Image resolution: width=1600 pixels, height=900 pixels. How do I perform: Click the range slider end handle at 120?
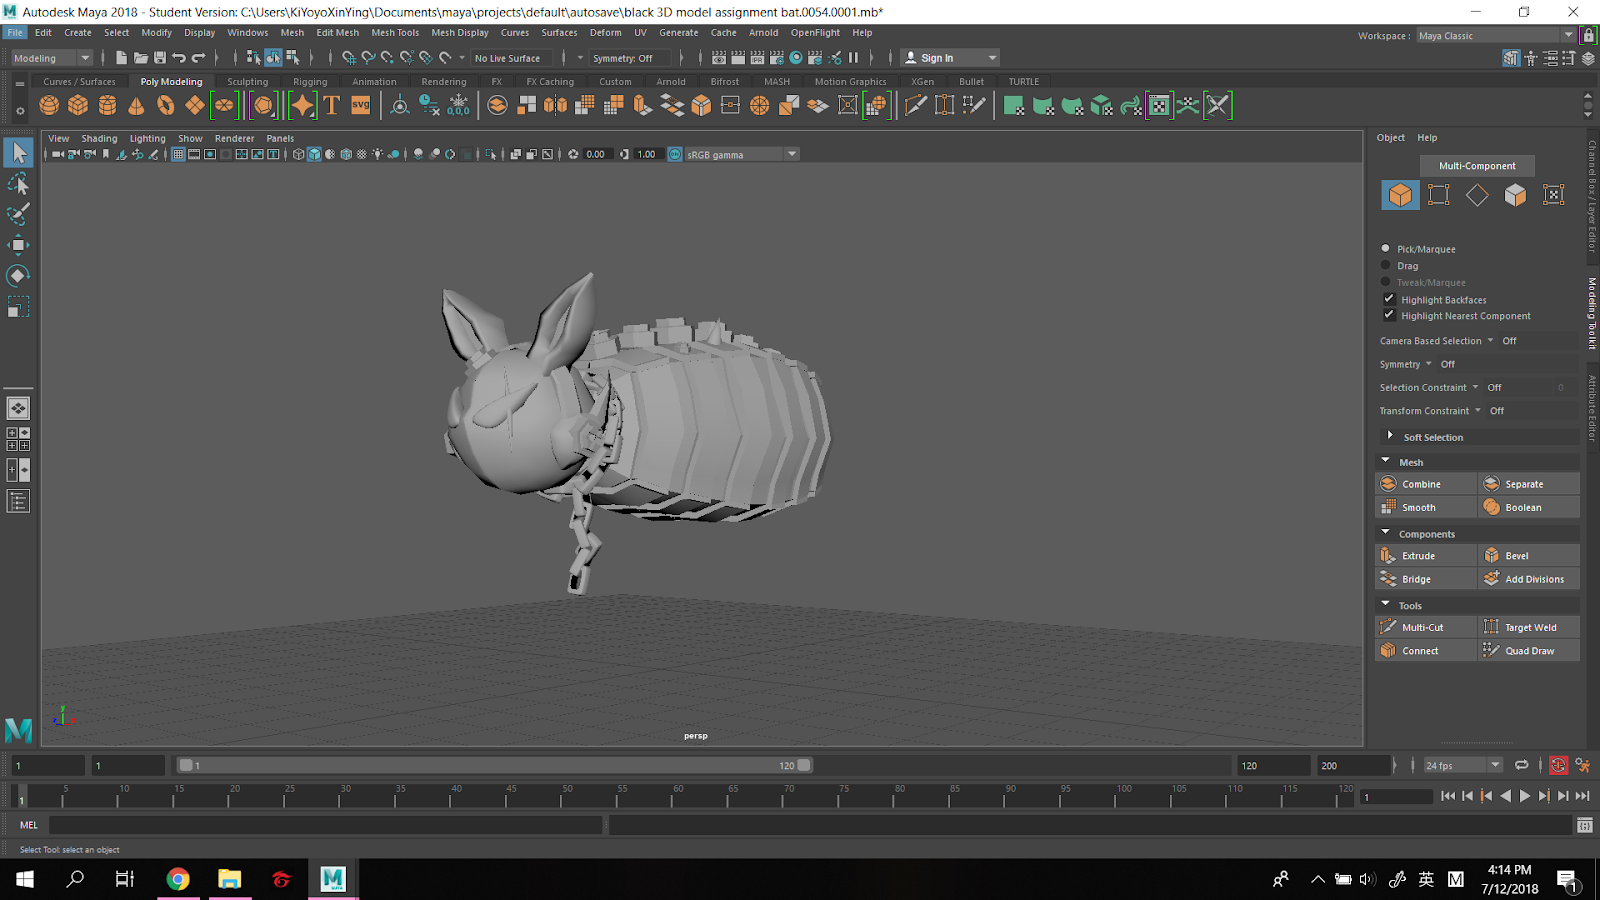804,765
